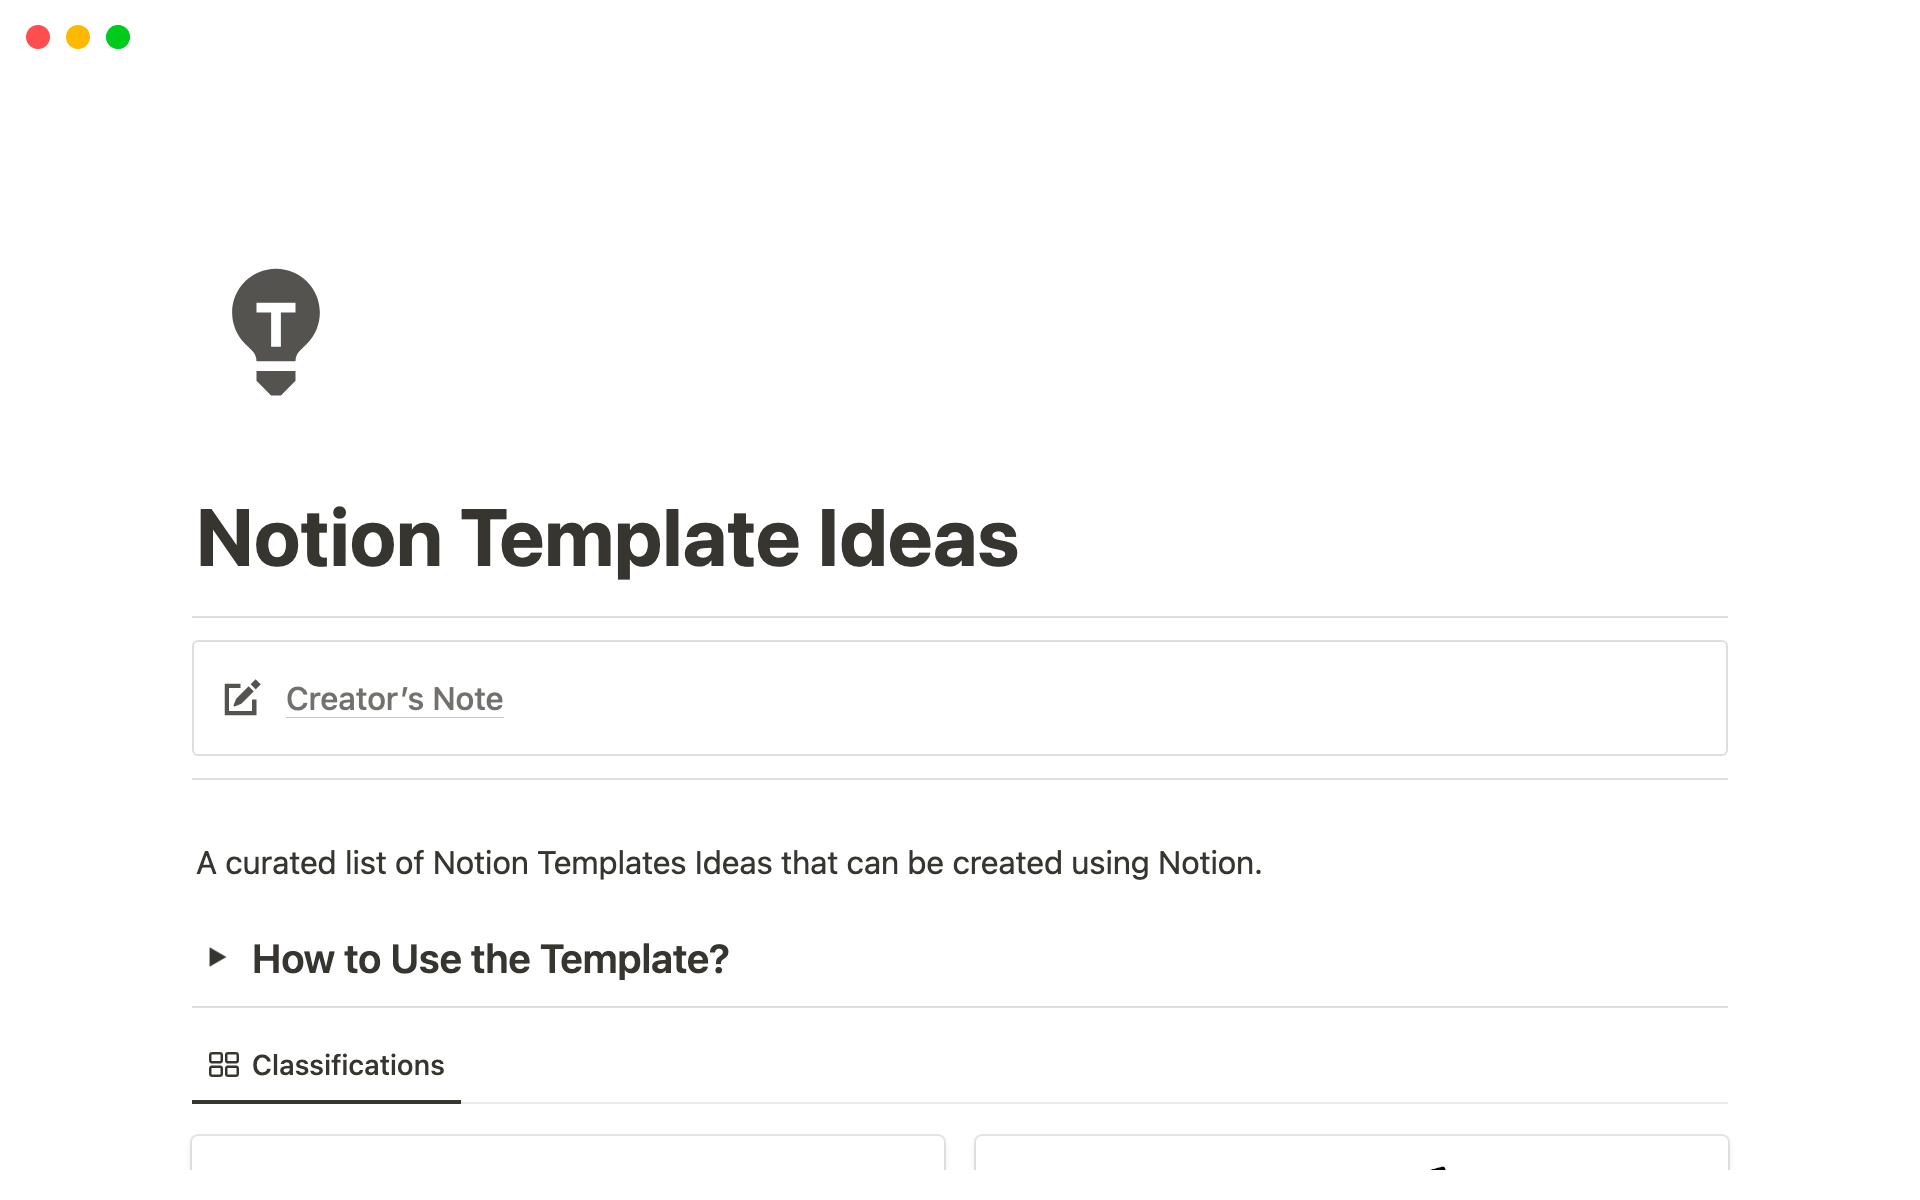The width and height of the screenshot is (1920, 1200).
Task: Click the empty tab bar right of Classifications
Action: point(1100,1066)
